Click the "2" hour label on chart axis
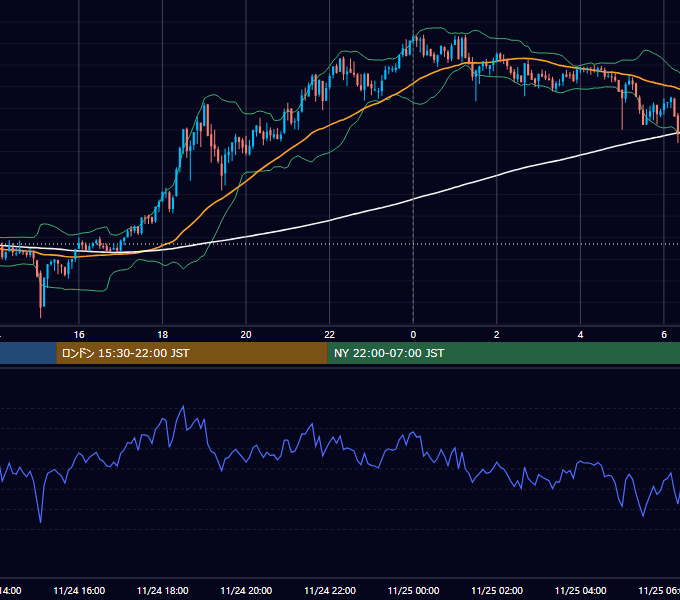The image size is (680, 600). click(x=497, y=335)
